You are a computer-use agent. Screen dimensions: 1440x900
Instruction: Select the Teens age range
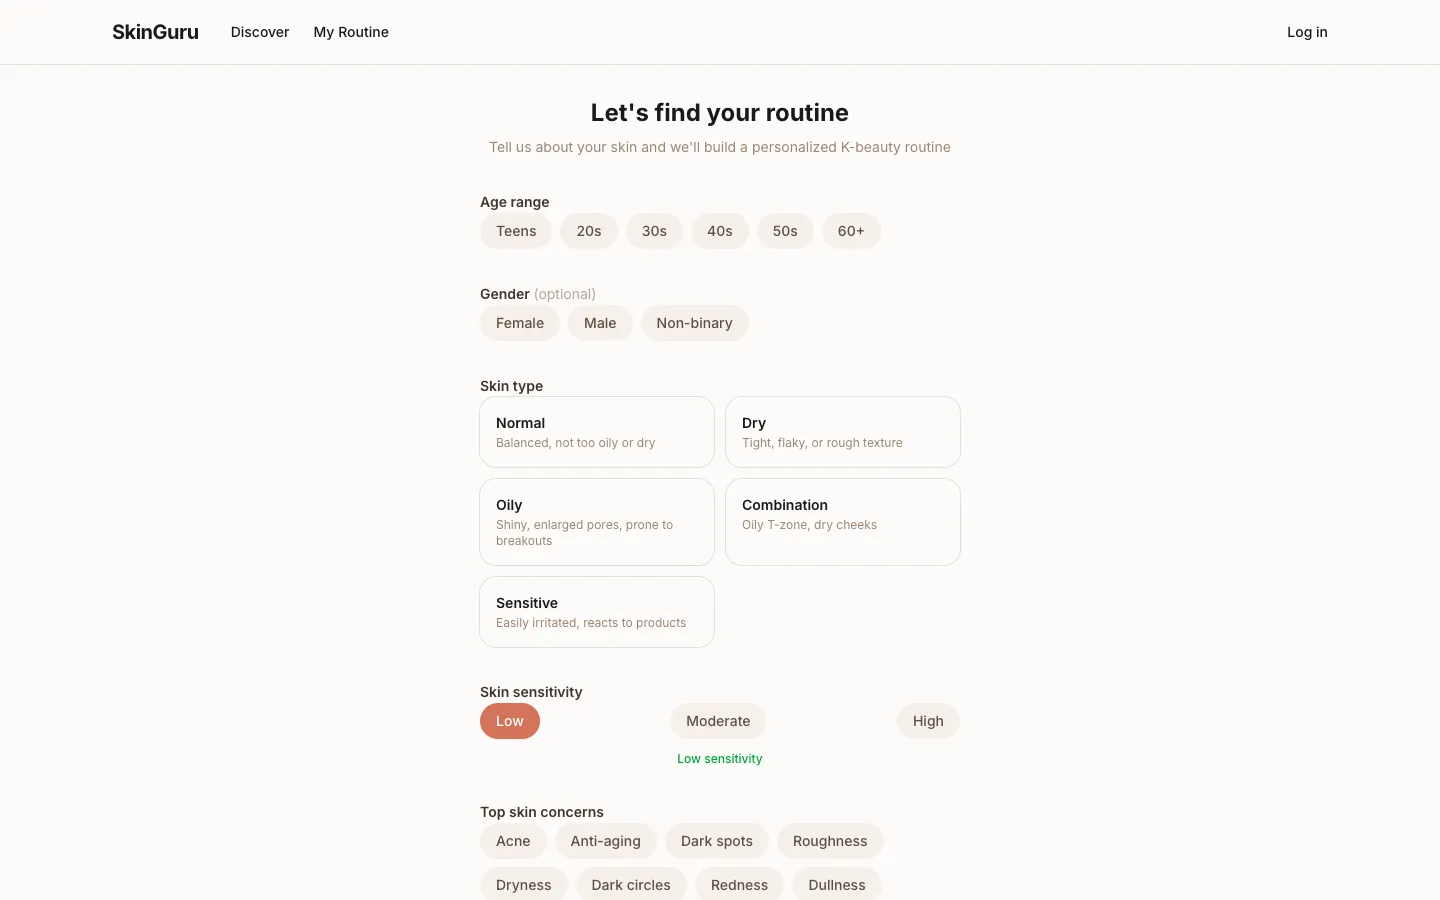(516, 231)
